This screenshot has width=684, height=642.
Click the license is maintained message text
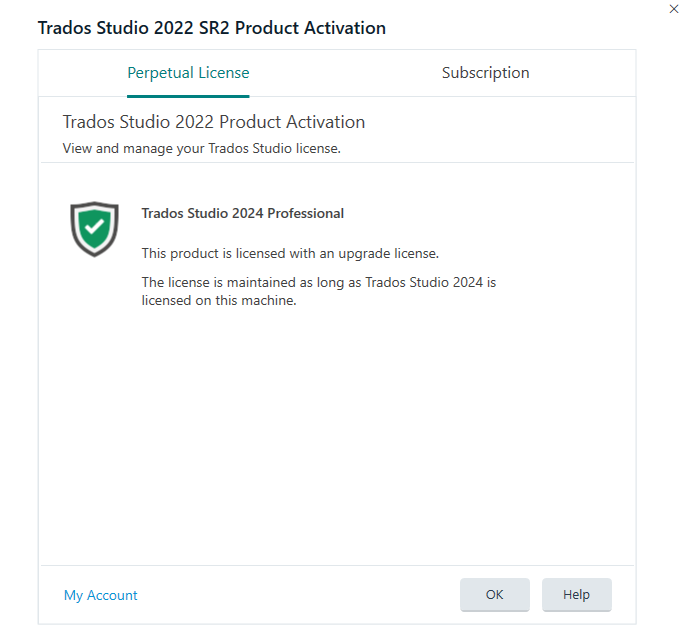point(319,291)
